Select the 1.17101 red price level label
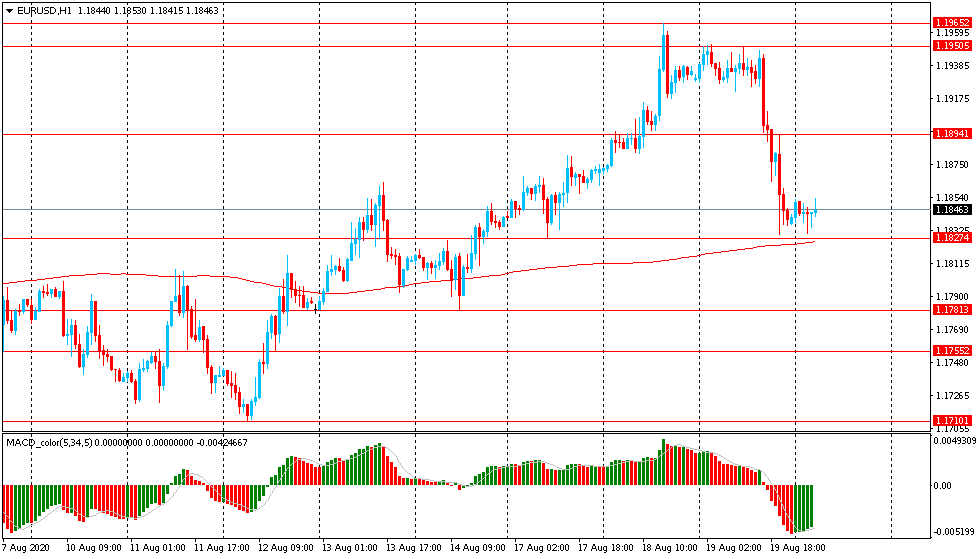The image size is (976, 559). [x=952, y=421]
